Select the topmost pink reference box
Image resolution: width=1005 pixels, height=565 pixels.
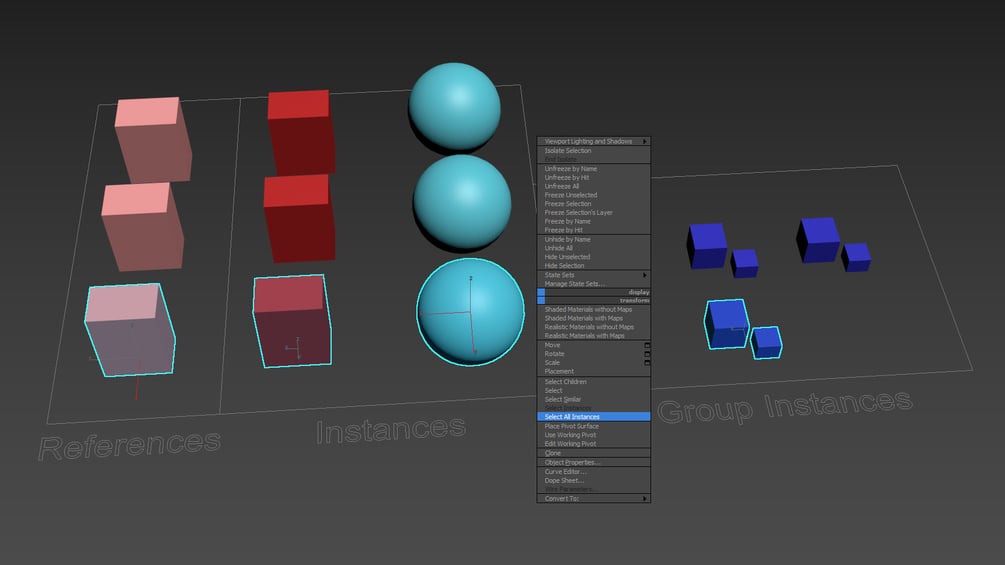point(153,140)
